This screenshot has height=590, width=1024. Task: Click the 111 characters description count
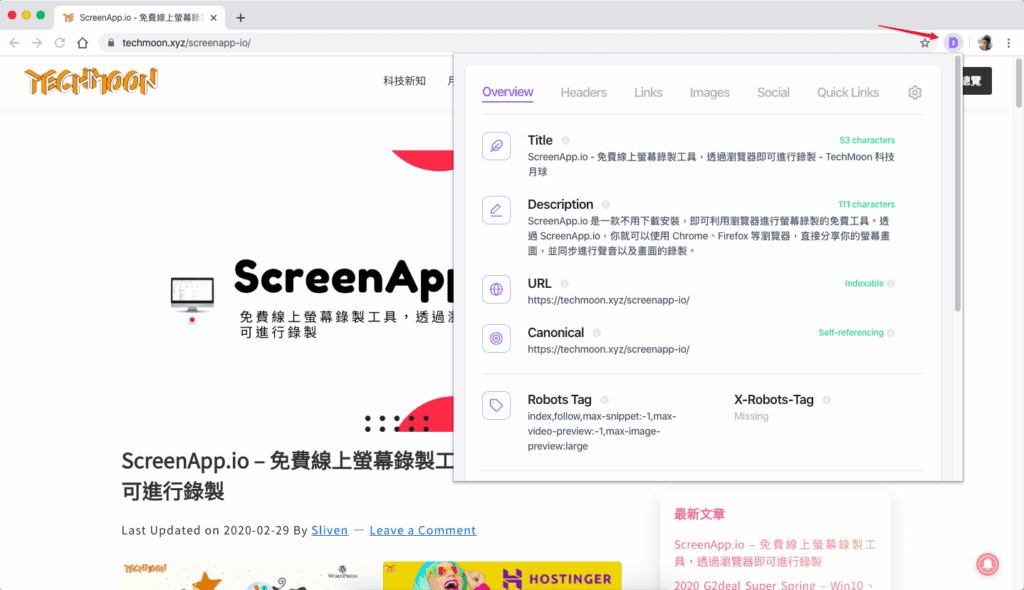point(866,205)
